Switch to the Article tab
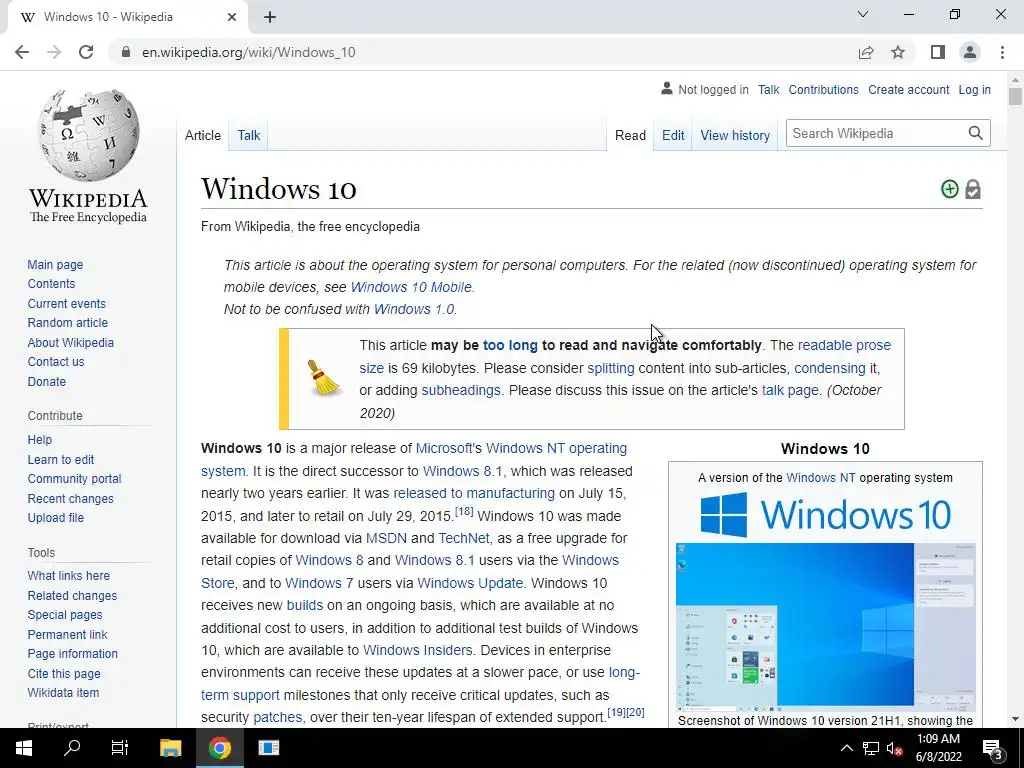The image size is (1024, 768). click(203, 135)
